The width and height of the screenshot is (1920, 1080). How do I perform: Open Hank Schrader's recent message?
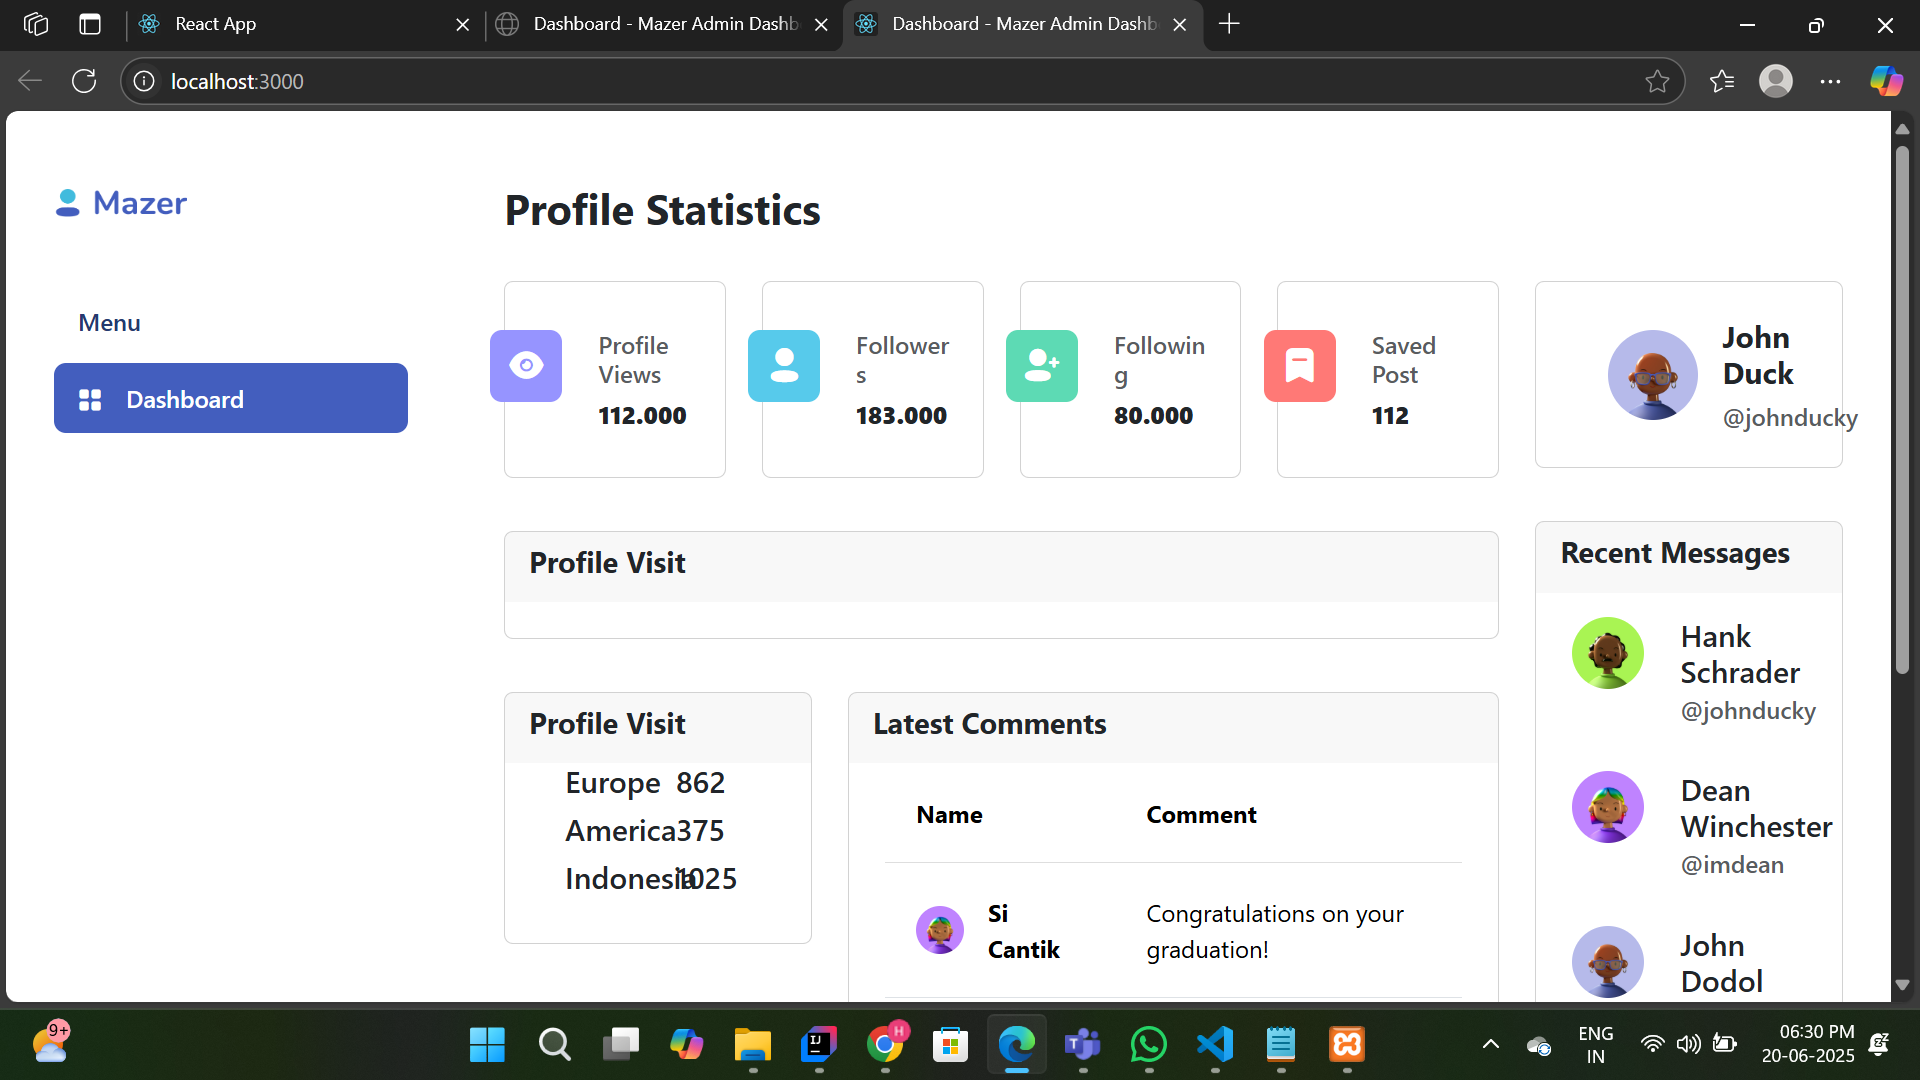pos(1739,655)
